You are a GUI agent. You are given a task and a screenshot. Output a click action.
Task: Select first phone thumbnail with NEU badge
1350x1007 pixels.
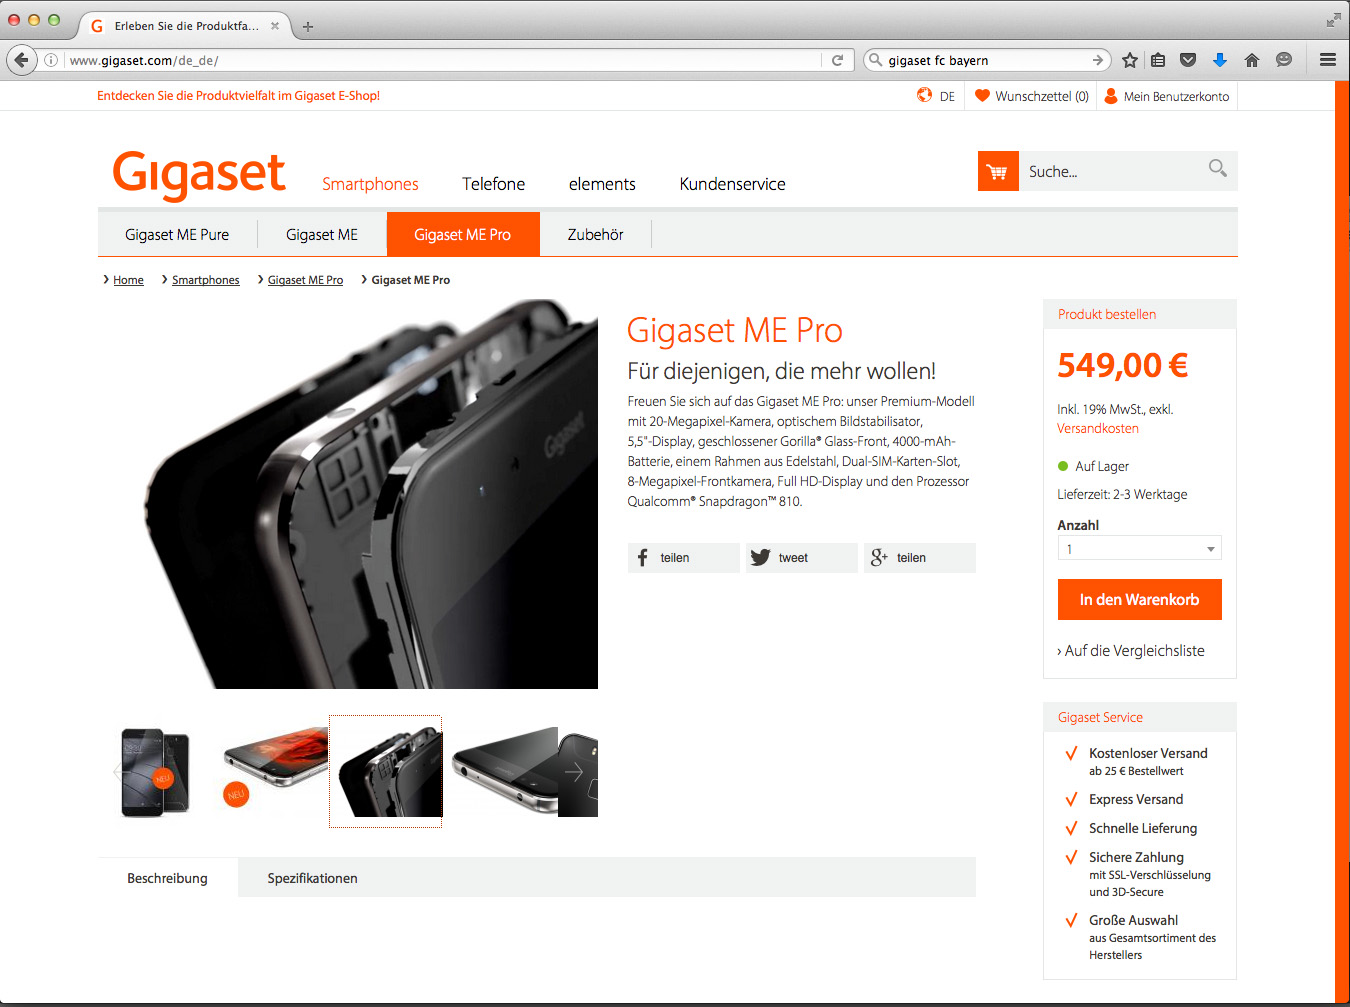[x=156, y=771]
